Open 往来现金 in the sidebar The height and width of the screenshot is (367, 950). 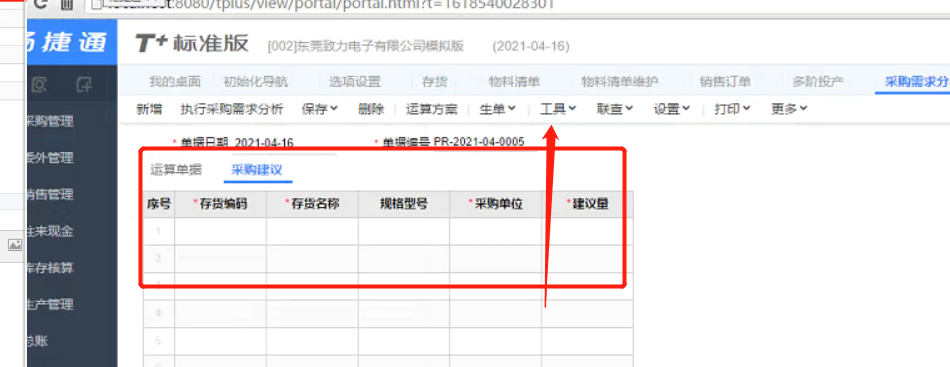[50, 231]
